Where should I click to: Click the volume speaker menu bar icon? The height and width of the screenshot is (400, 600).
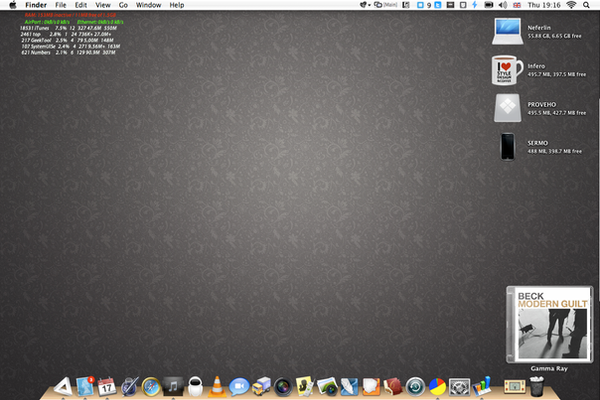pyautogui.click(x=501, y=5)
